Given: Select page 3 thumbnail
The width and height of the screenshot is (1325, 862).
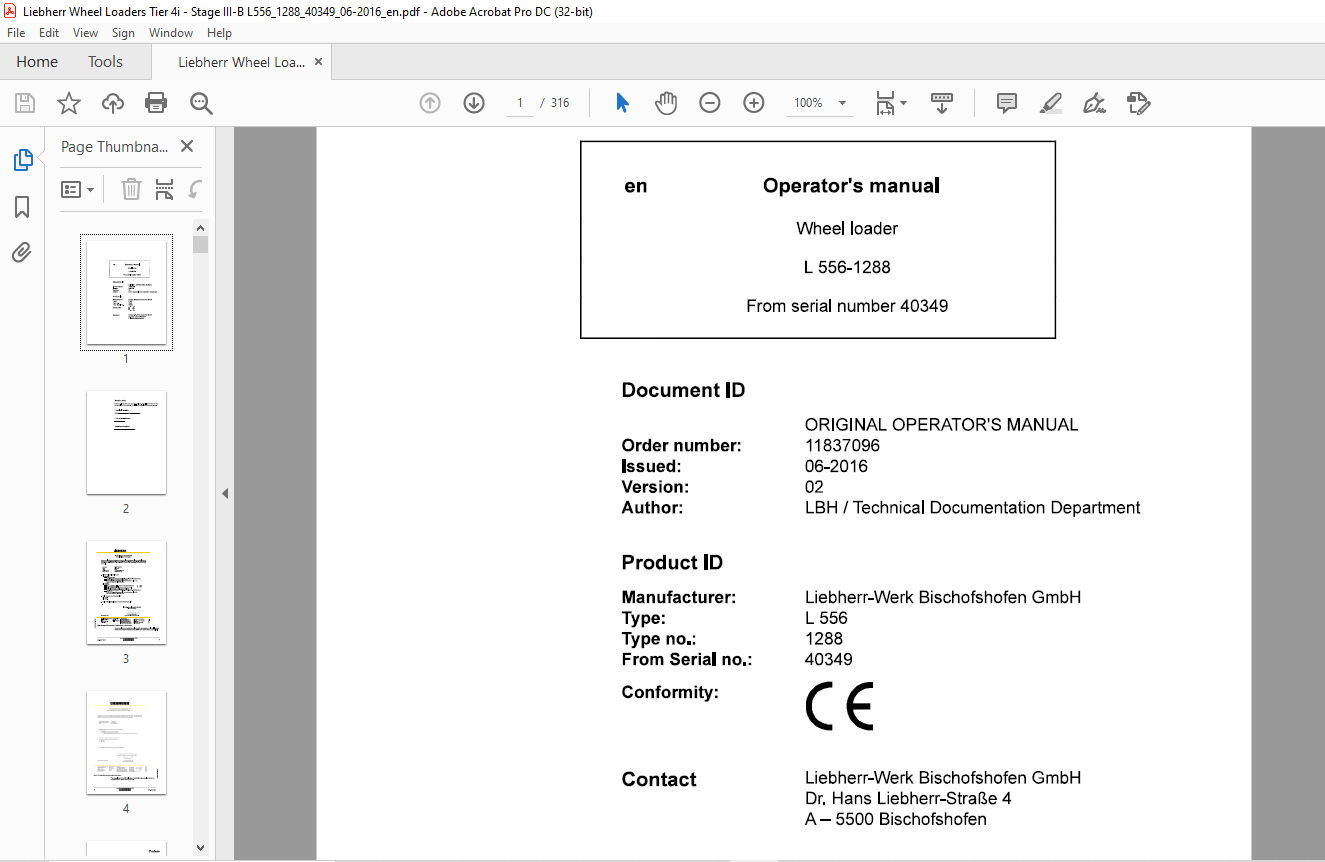Looking at the screenshot, I should pyautogui.click(x=126, y=592).
